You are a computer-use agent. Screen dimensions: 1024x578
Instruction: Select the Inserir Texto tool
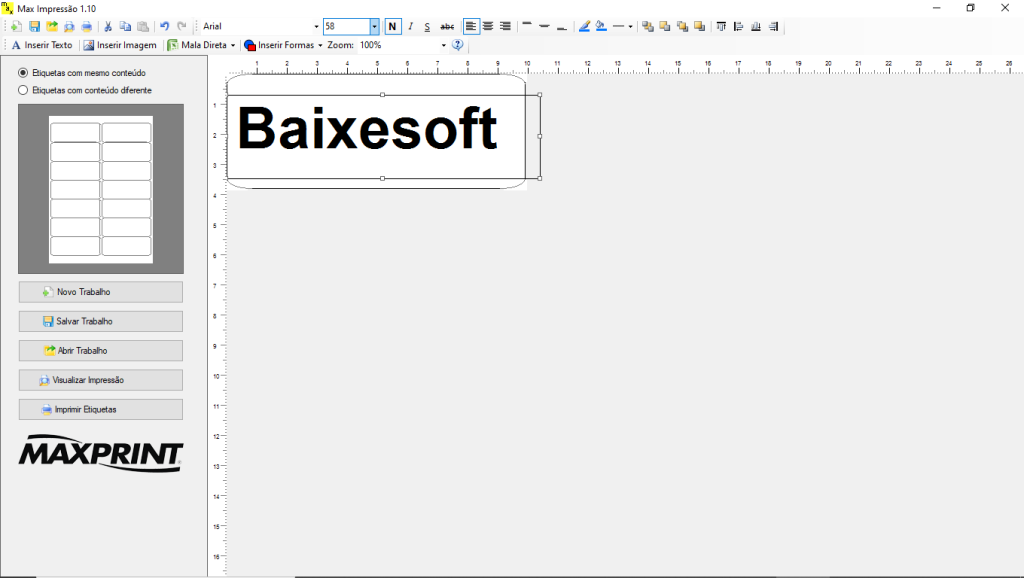[40, 45]
